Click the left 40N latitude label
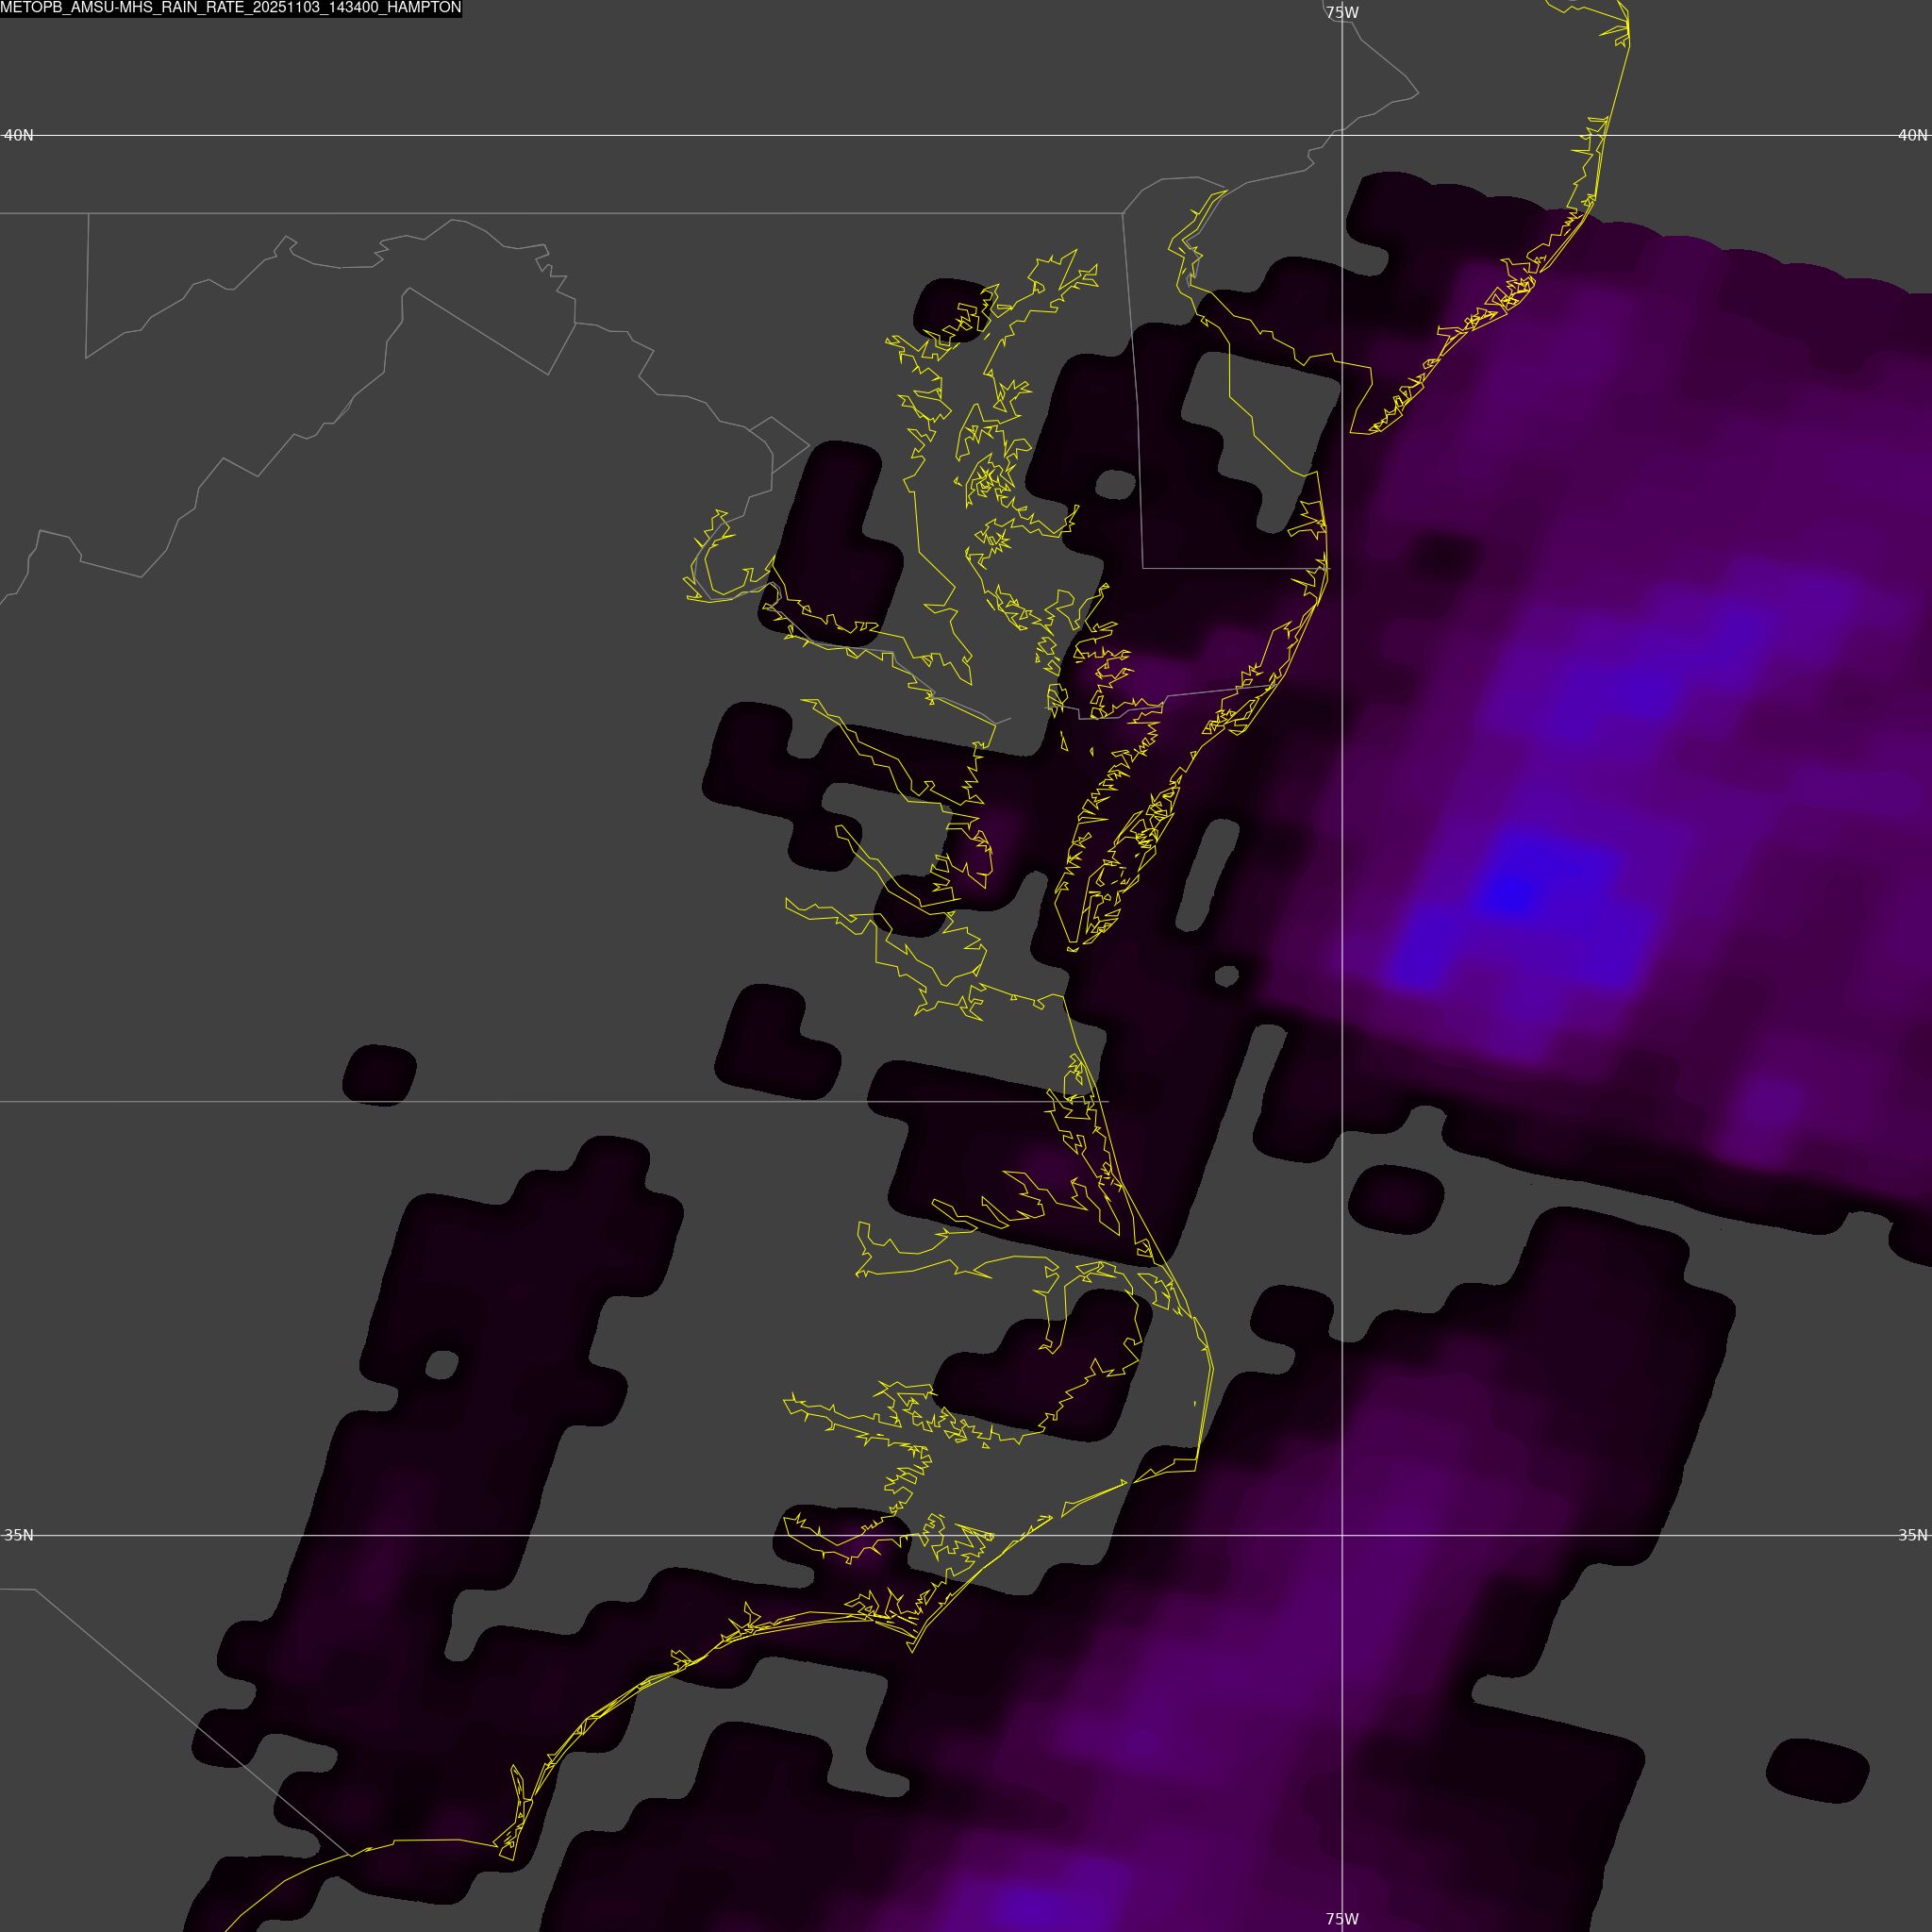The image size is (1932, 1932). (18, 135)
